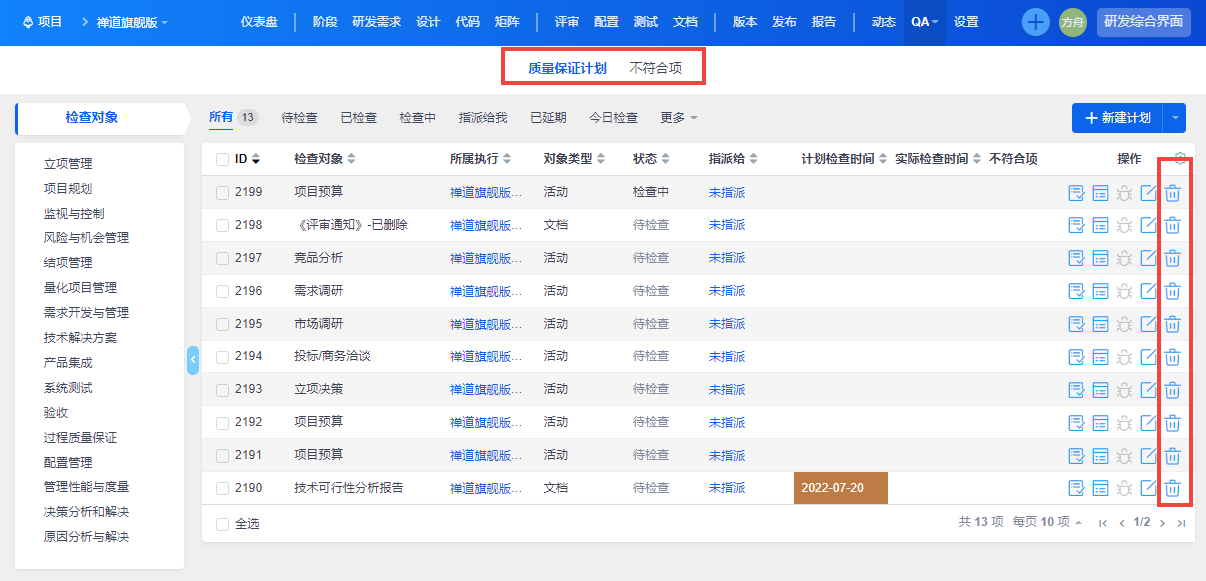1206x581 pixels.
Task: Switch to the 不符合项 tab
Action: point(655,68)
